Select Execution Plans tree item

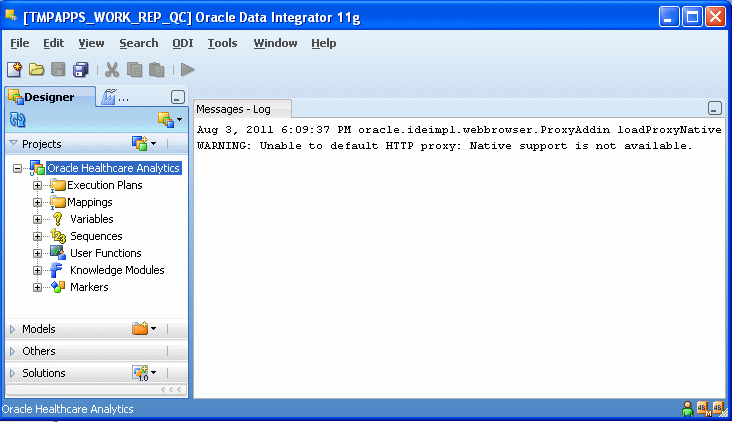105,185
